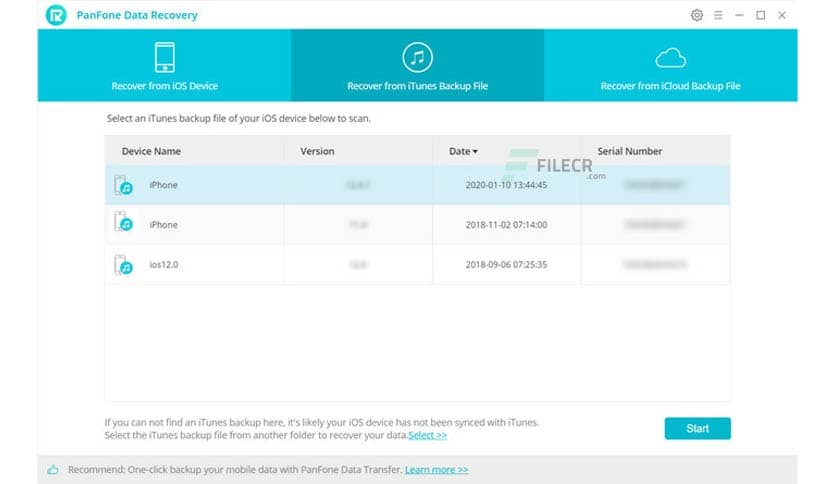Image resolution: width=836 pixels, height=484 pixels.
Task: Maximize the PanFone window
Action: [x=761, y=15]
